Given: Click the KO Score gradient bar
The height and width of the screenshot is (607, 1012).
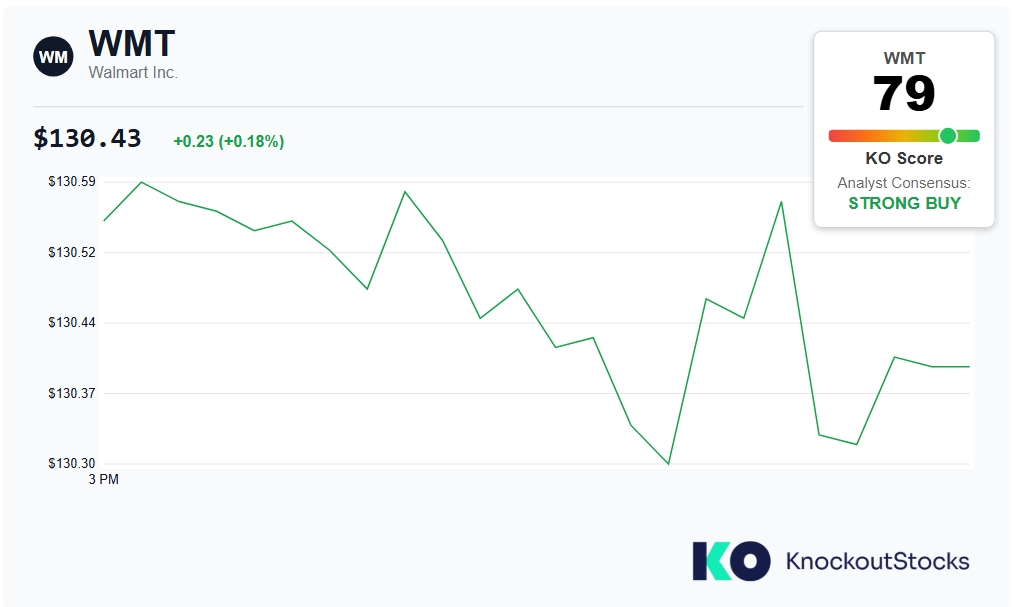Looking at the screenshot, I should (904, 136).
